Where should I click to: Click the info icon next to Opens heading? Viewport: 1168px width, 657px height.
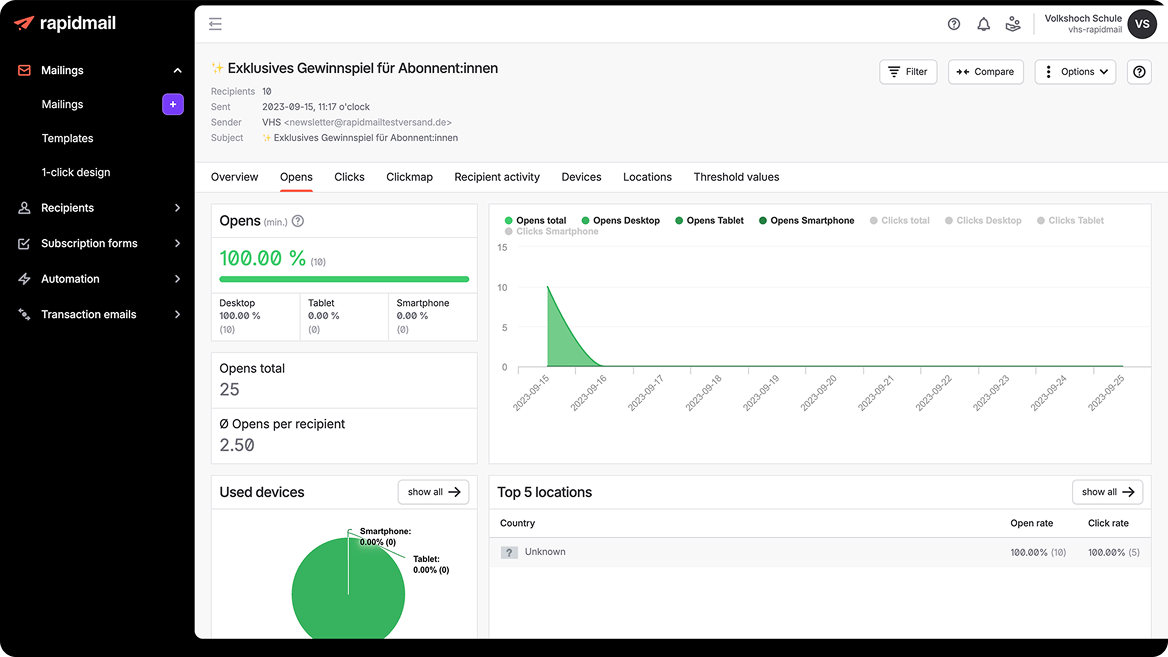point(298,221)
